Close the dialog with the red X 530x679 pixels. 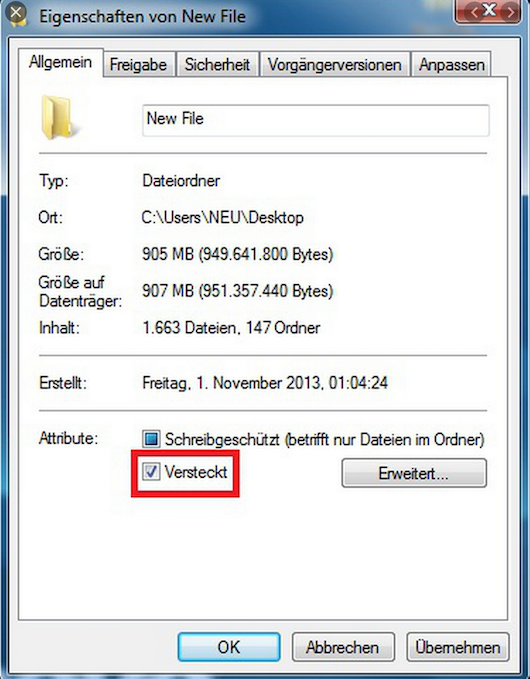(x=489, y=11)
